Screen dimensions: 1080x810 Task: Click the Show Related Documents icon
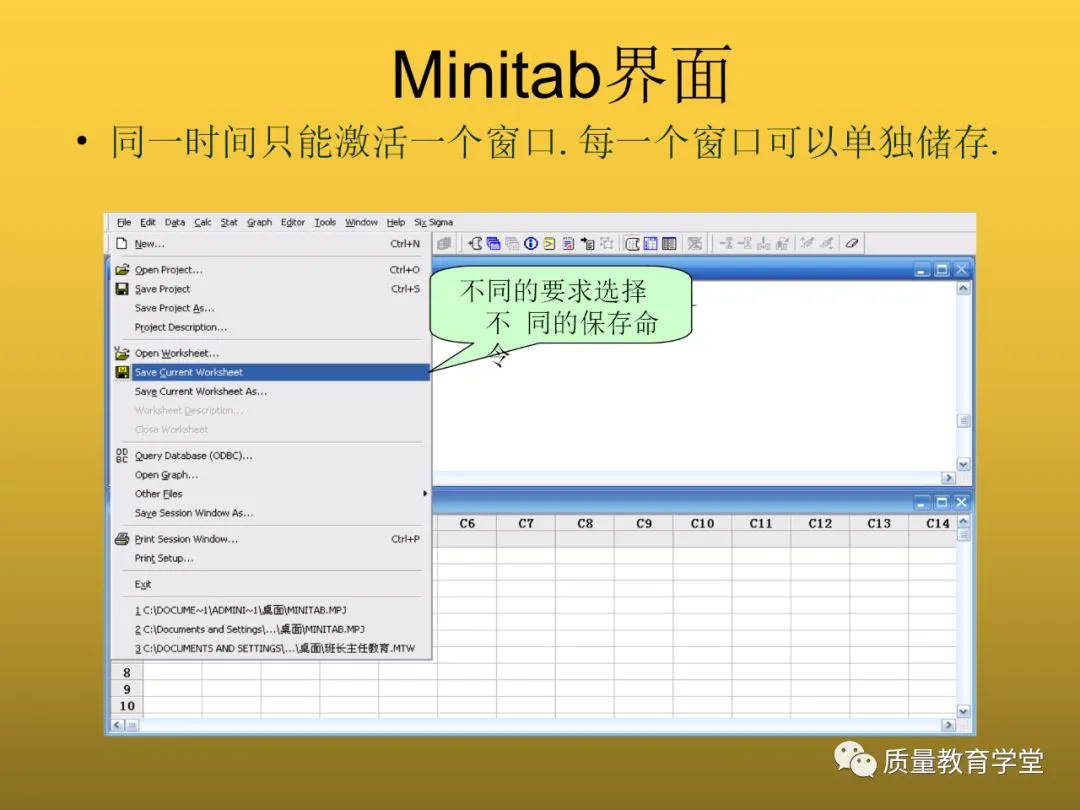pos(587,243)
